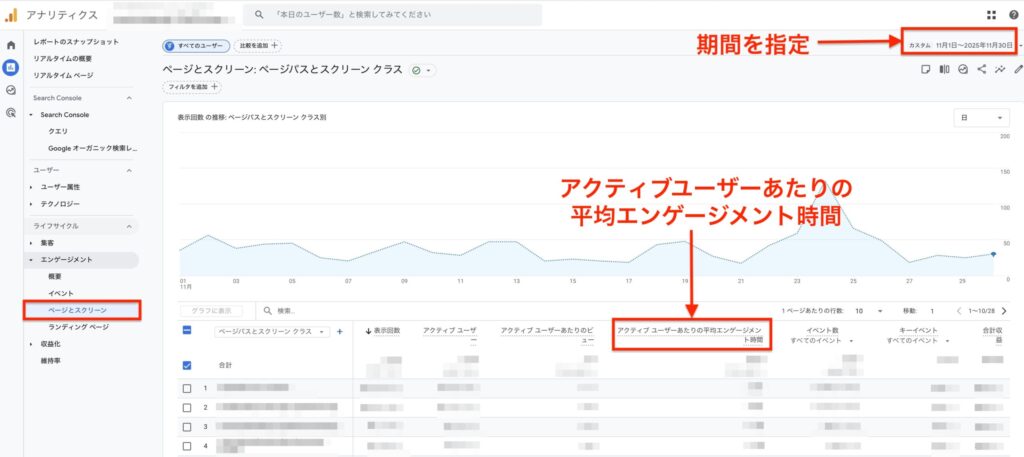Image resolution: width=1024 pixels, height=457 pixels.
Task: Open the Explore icon in left rail
Action: tap(11, 90)
